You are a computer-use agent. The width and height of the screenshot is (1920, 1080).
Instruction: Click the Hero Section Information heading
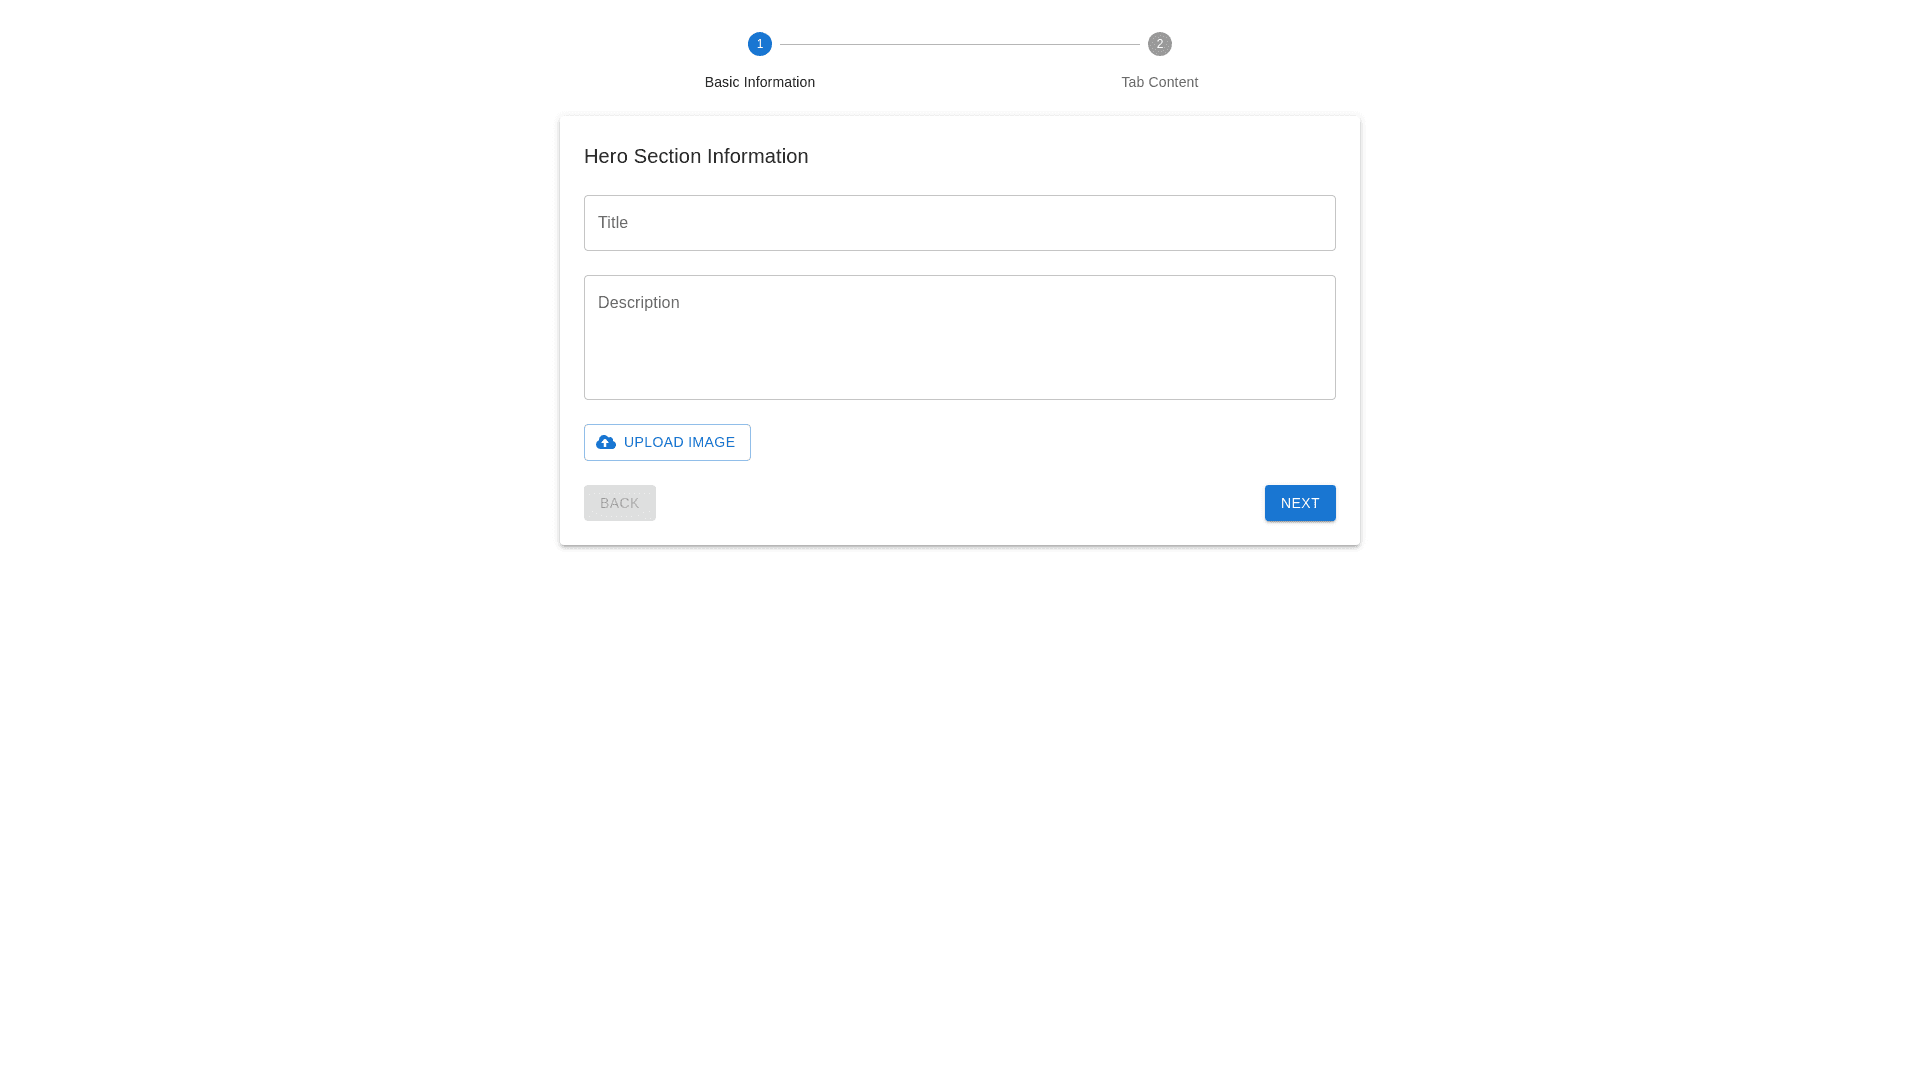[696, 156]
